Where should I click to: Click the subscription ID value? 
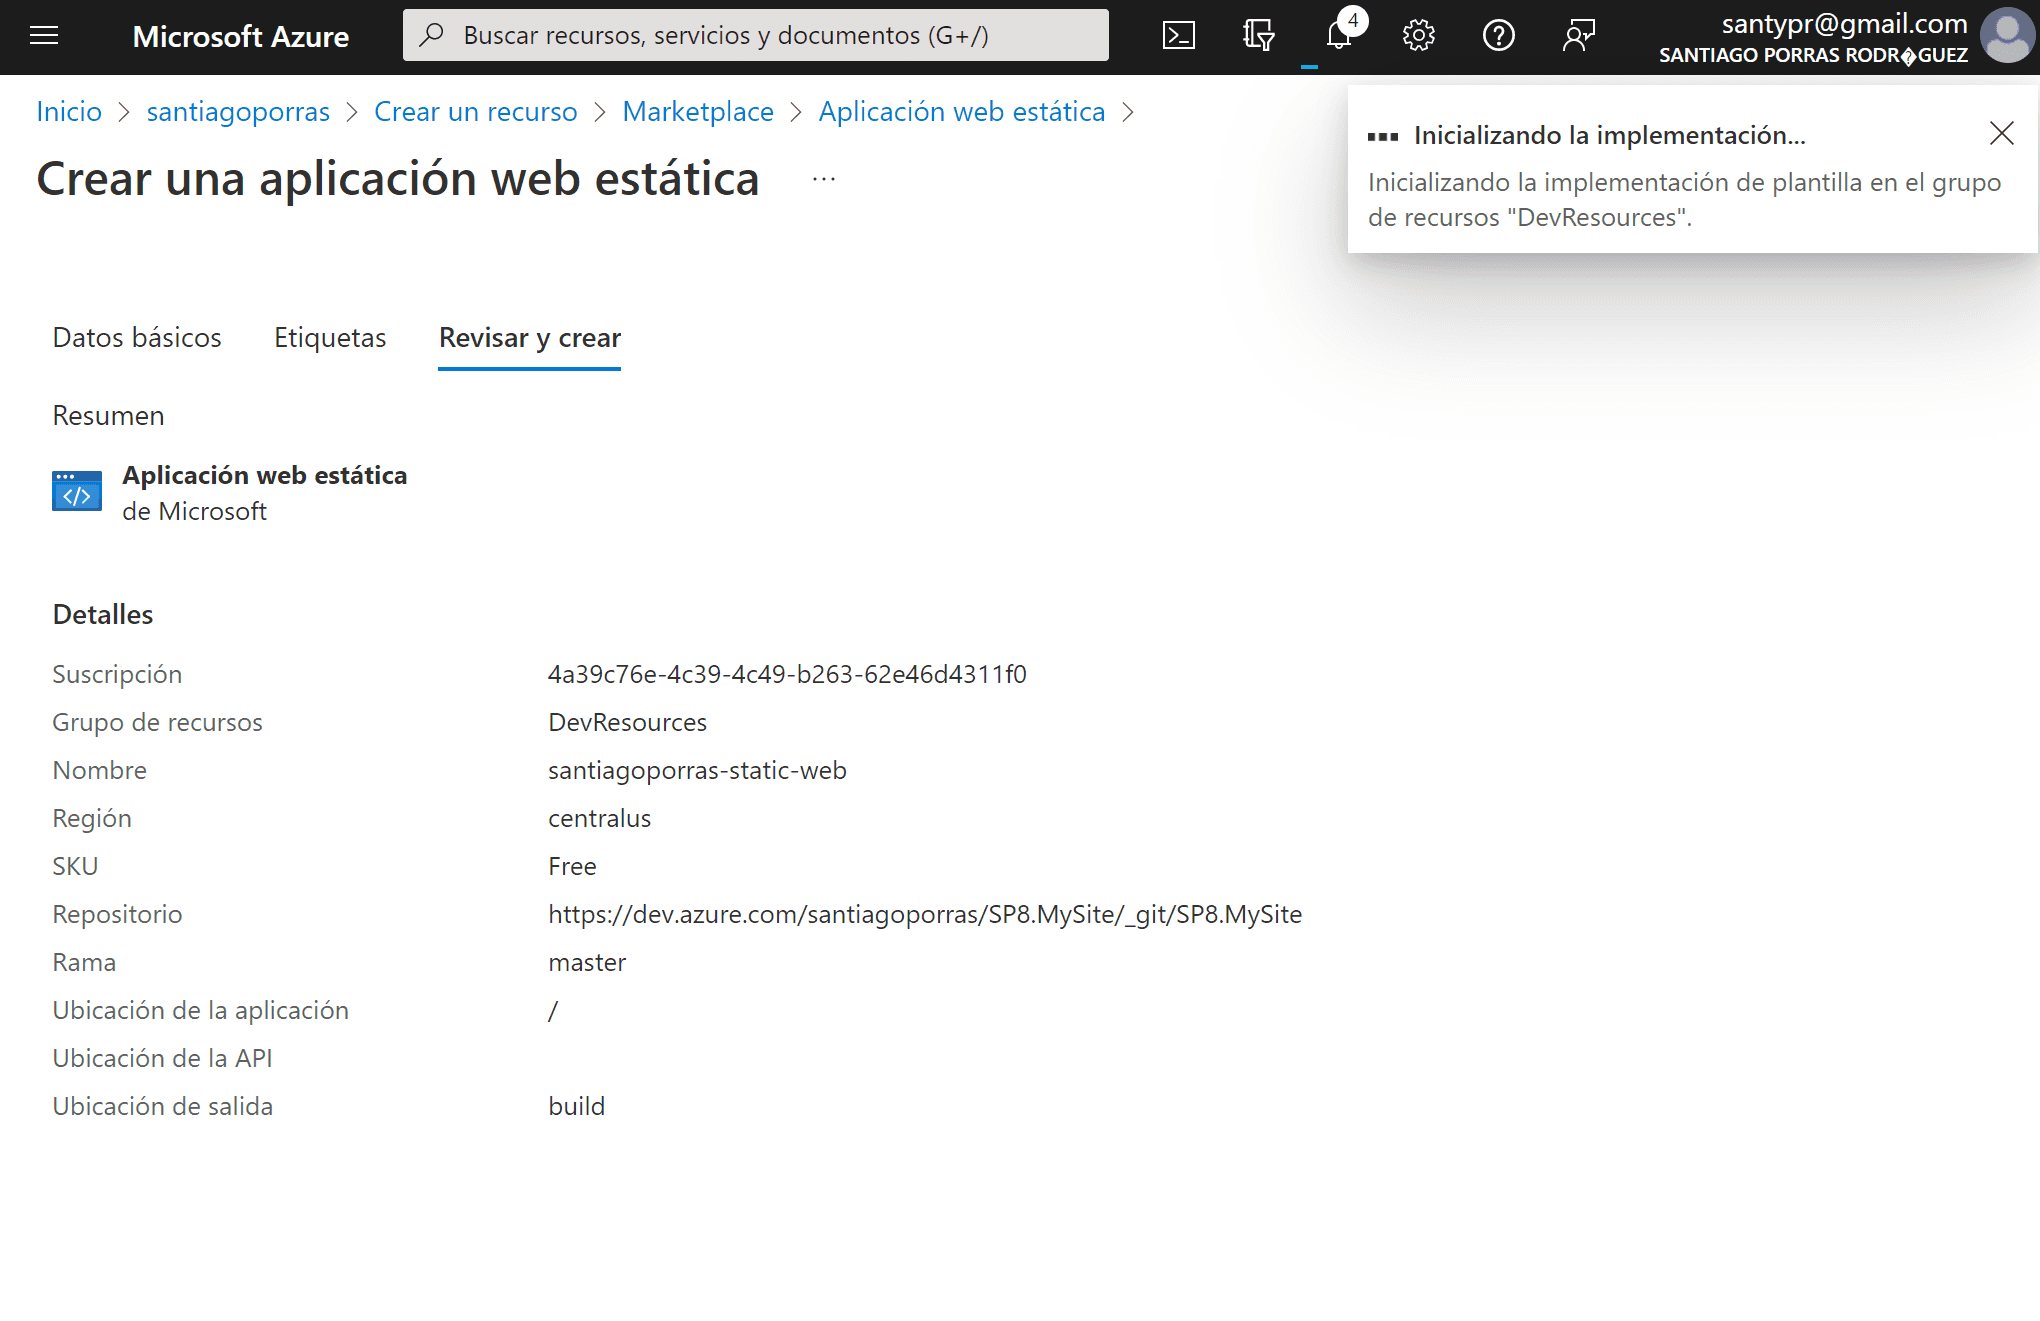(787, 674)
